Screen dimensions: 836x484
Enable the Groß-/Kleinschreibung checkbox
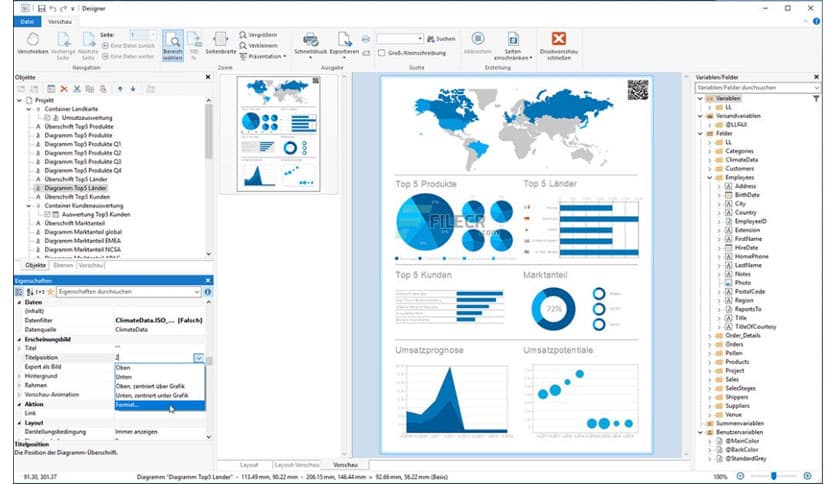coord(381,53)
